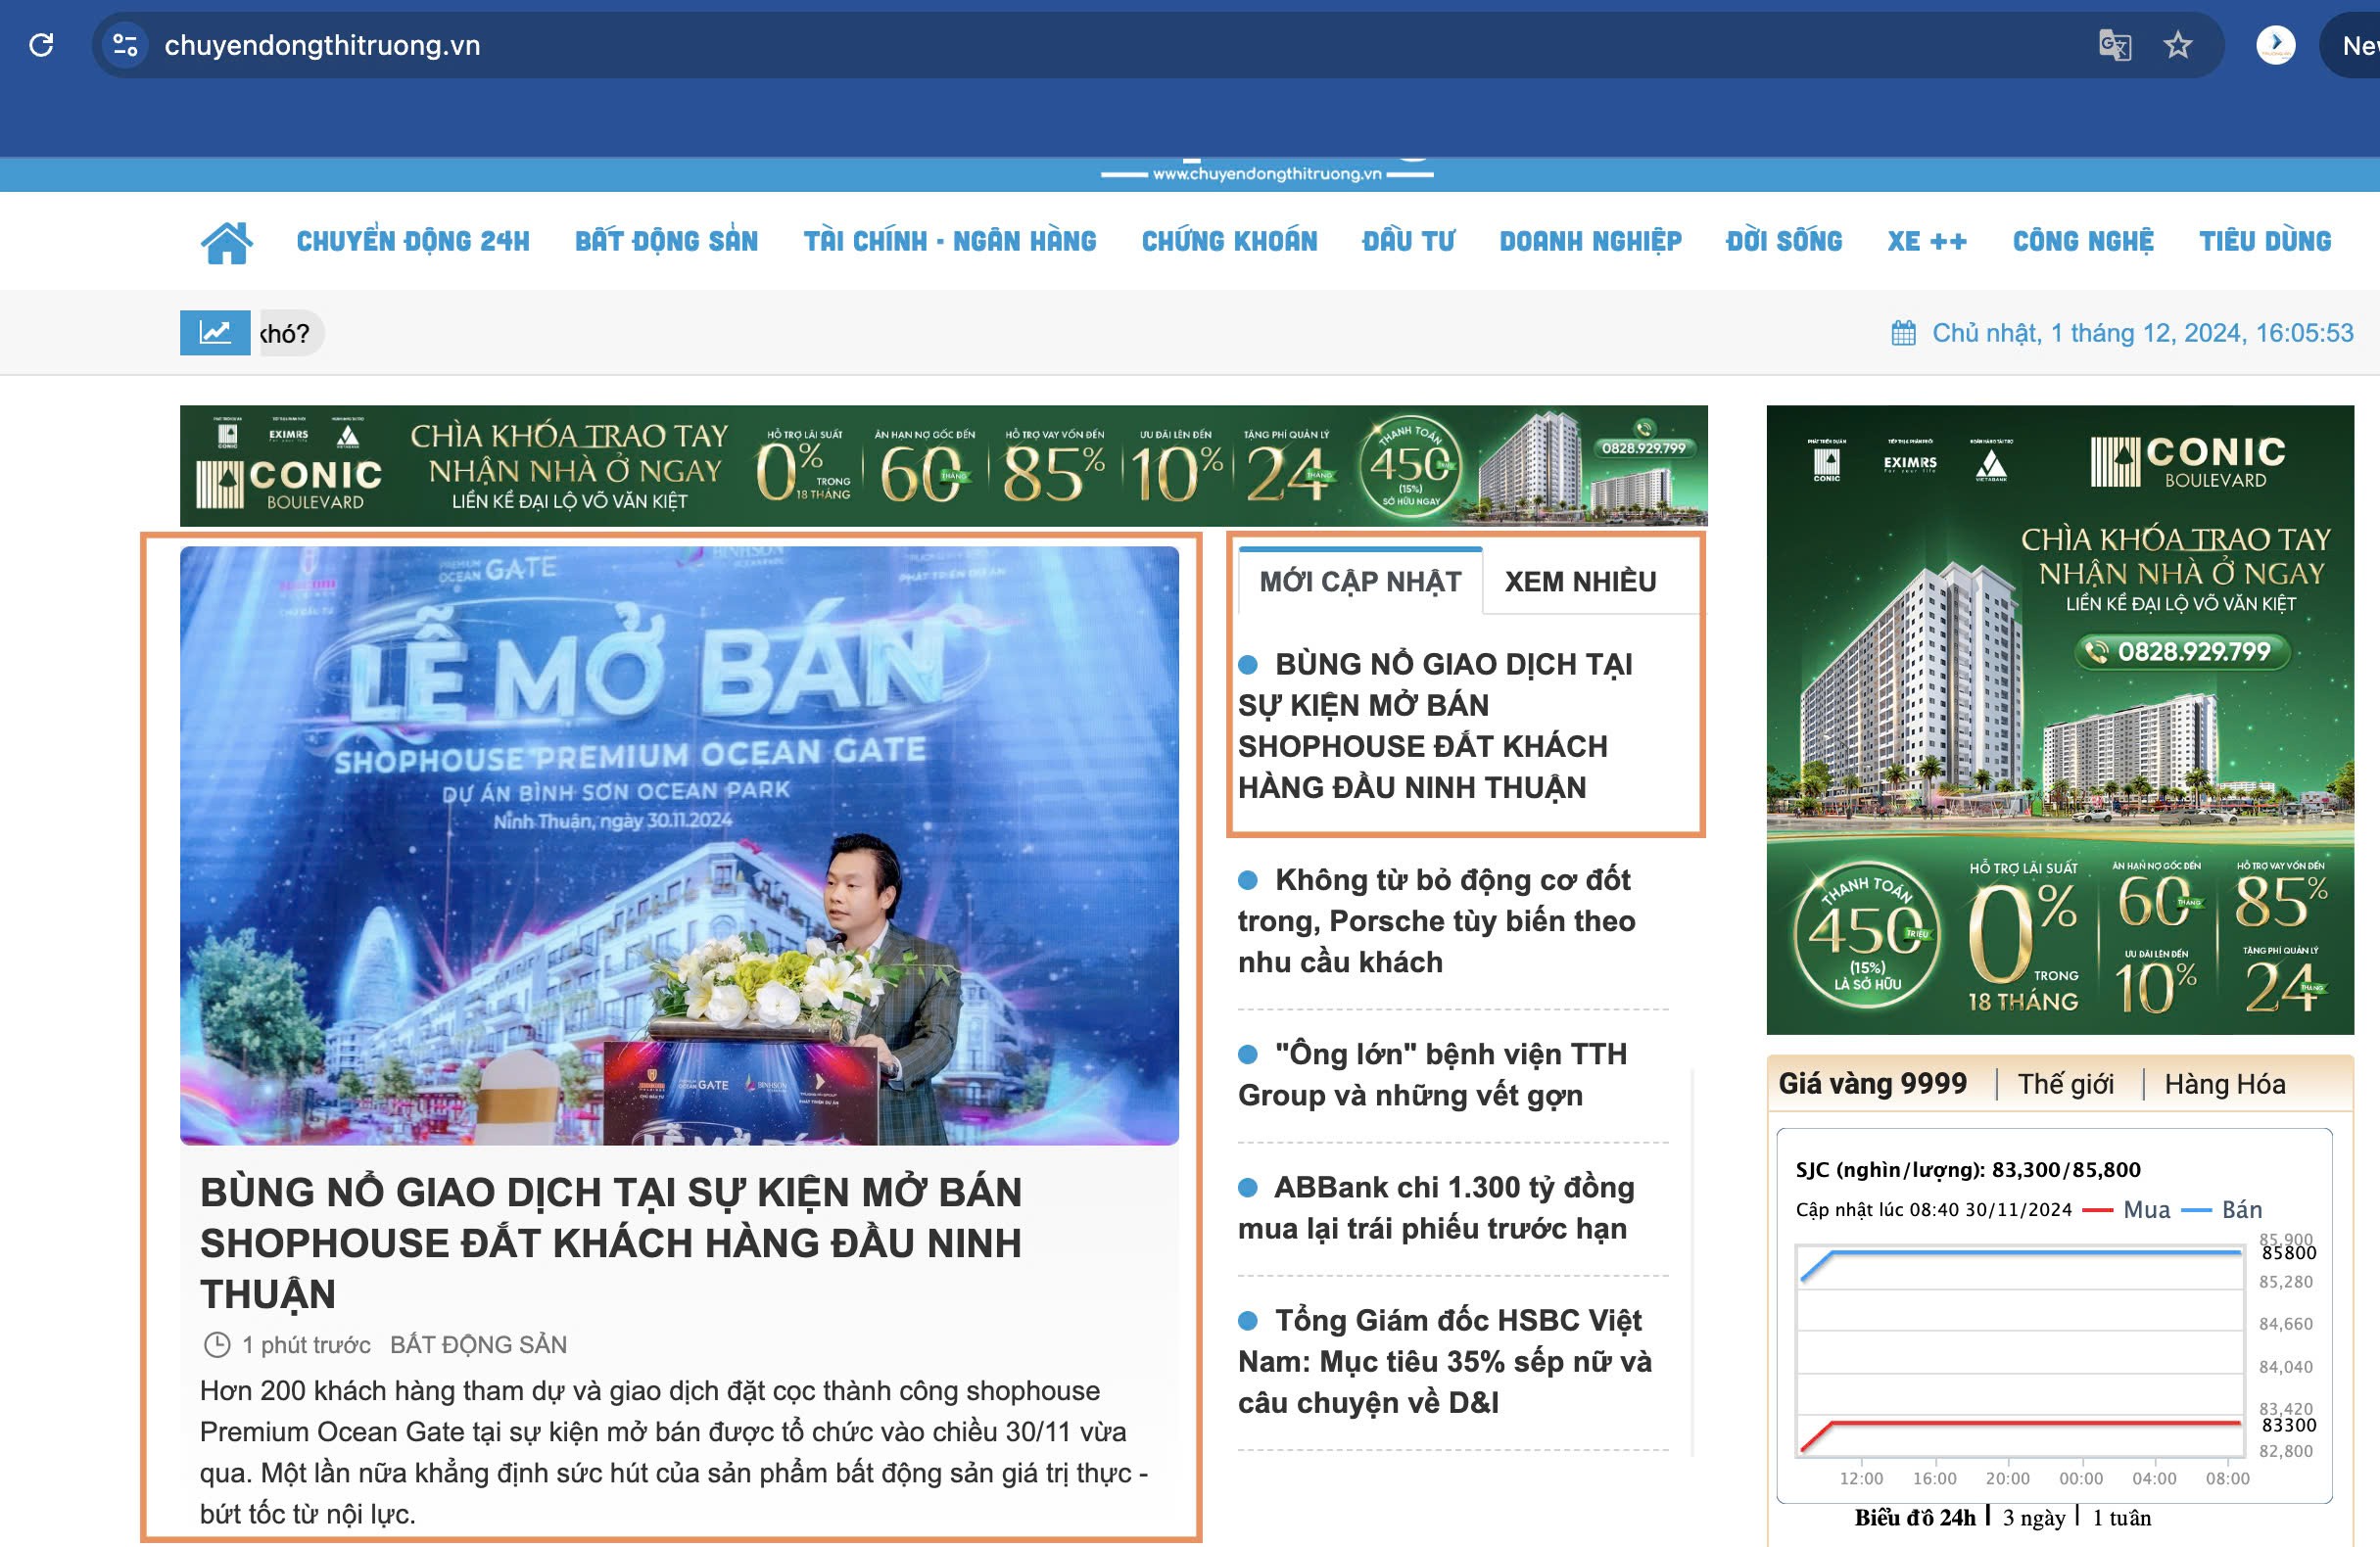Open the TIÊU DÙNG section
Viewport: 2380px width, 1547px height.
click(x=2265, y=241)
